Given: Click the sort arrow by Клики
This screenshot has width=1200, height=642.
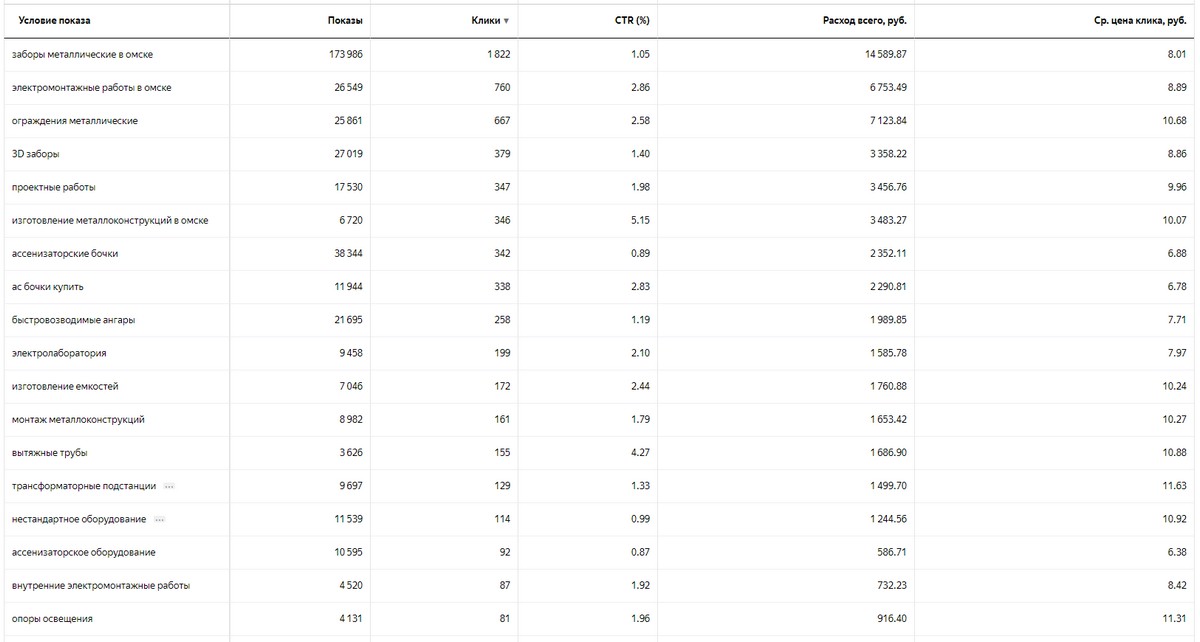Looking at the screenshot, I should point(506,21).
